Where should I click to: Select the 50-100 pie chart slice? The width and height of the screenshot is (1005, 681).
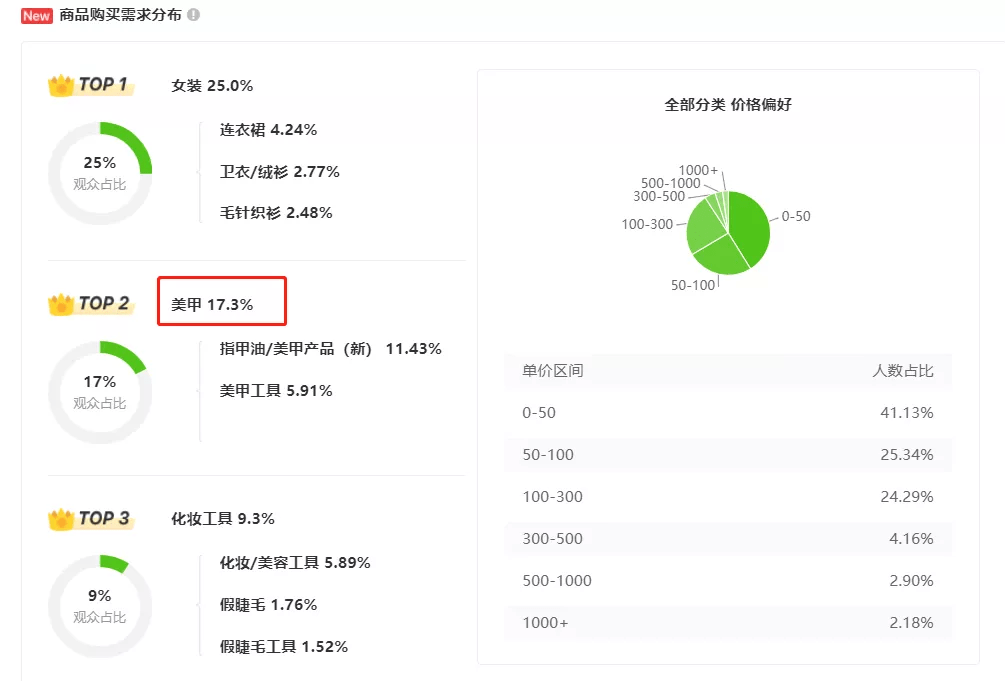pyautogui.click(x=721, y=255)
